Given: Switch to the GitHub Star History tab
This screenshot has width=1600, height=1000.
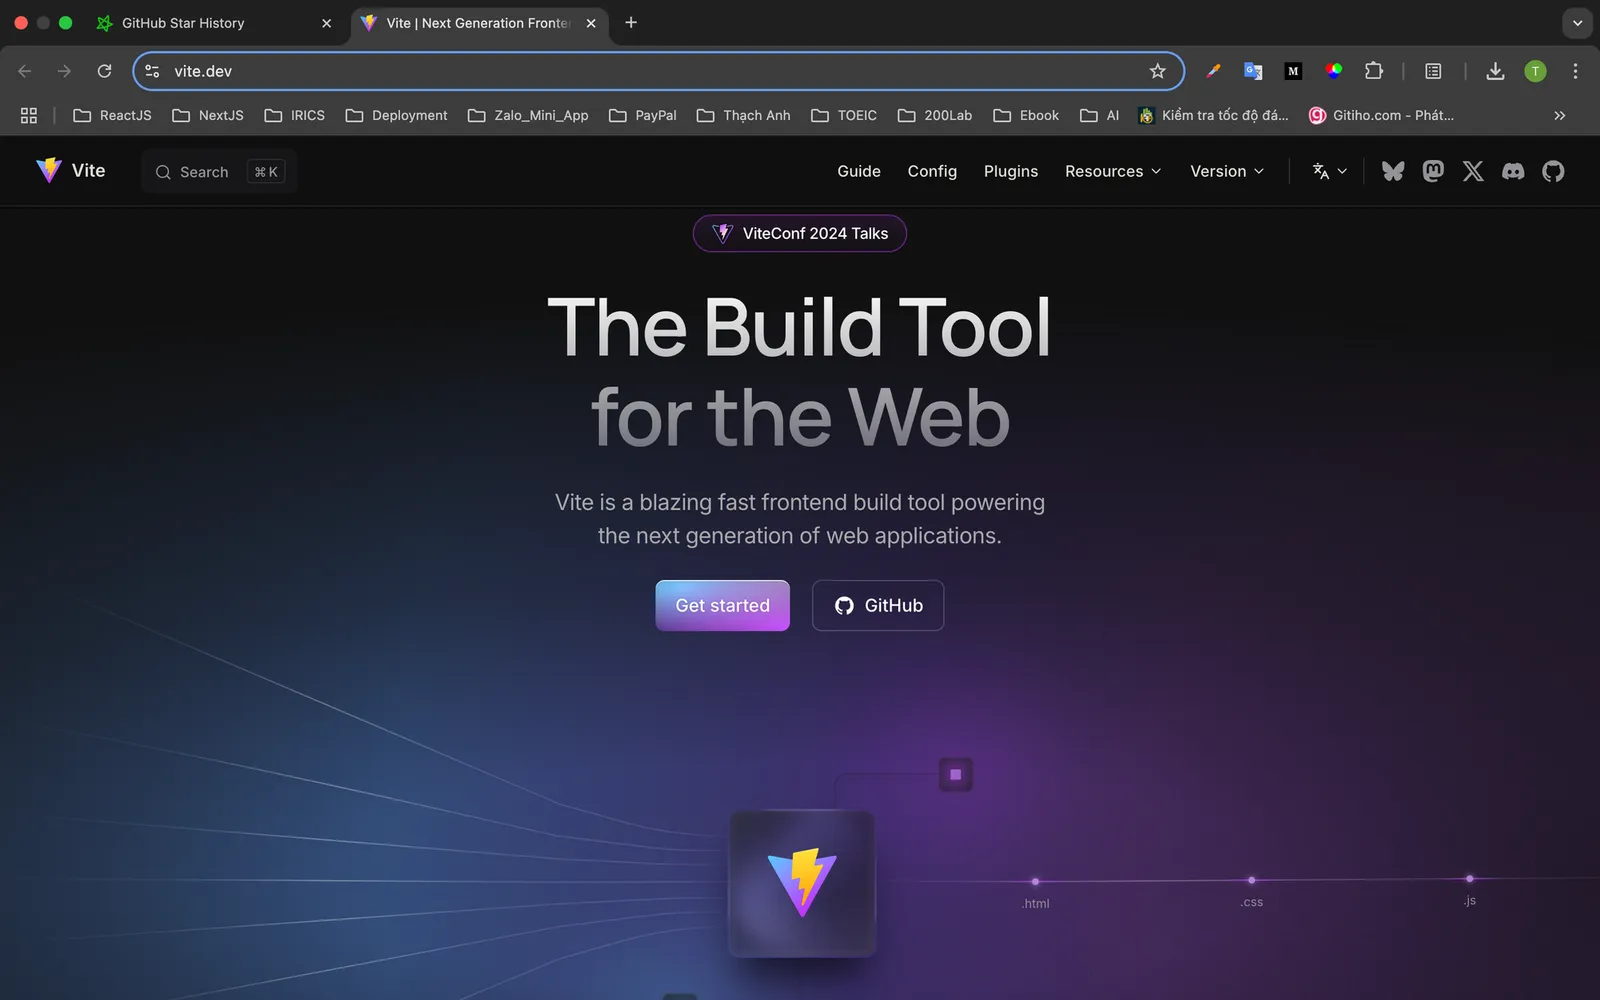Looking at the screenshot, I should click(x=216, y=23).
